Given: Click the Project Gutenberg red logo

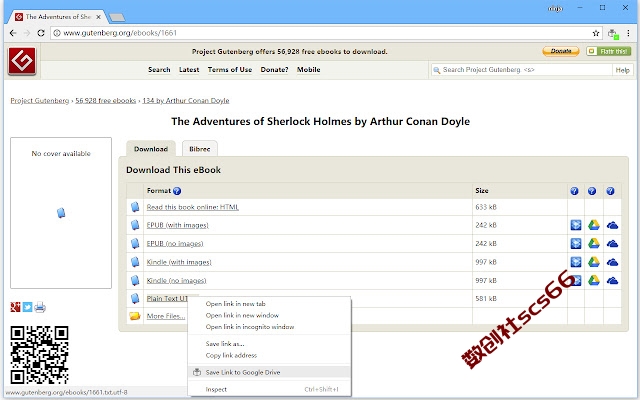Looking at the screenshot, I should click(22, 61).
